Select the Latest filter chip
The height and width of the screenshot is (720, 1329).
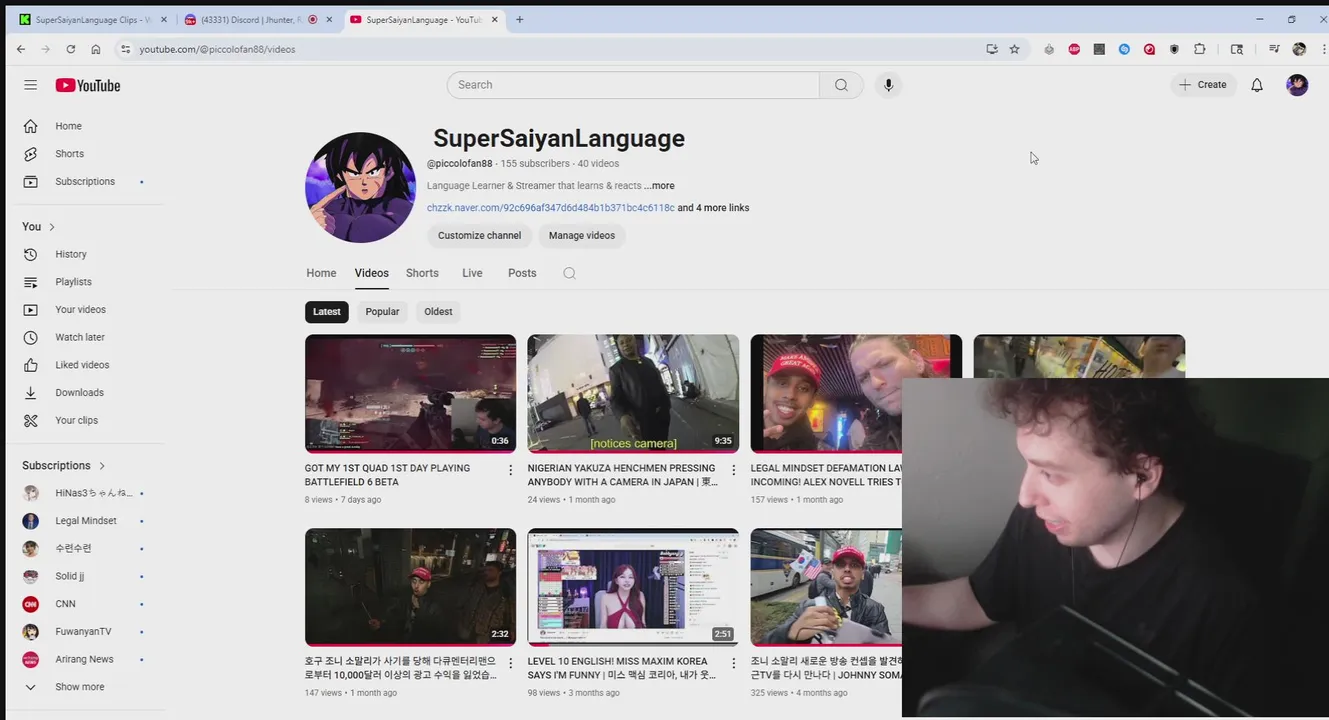click(327, 312)
